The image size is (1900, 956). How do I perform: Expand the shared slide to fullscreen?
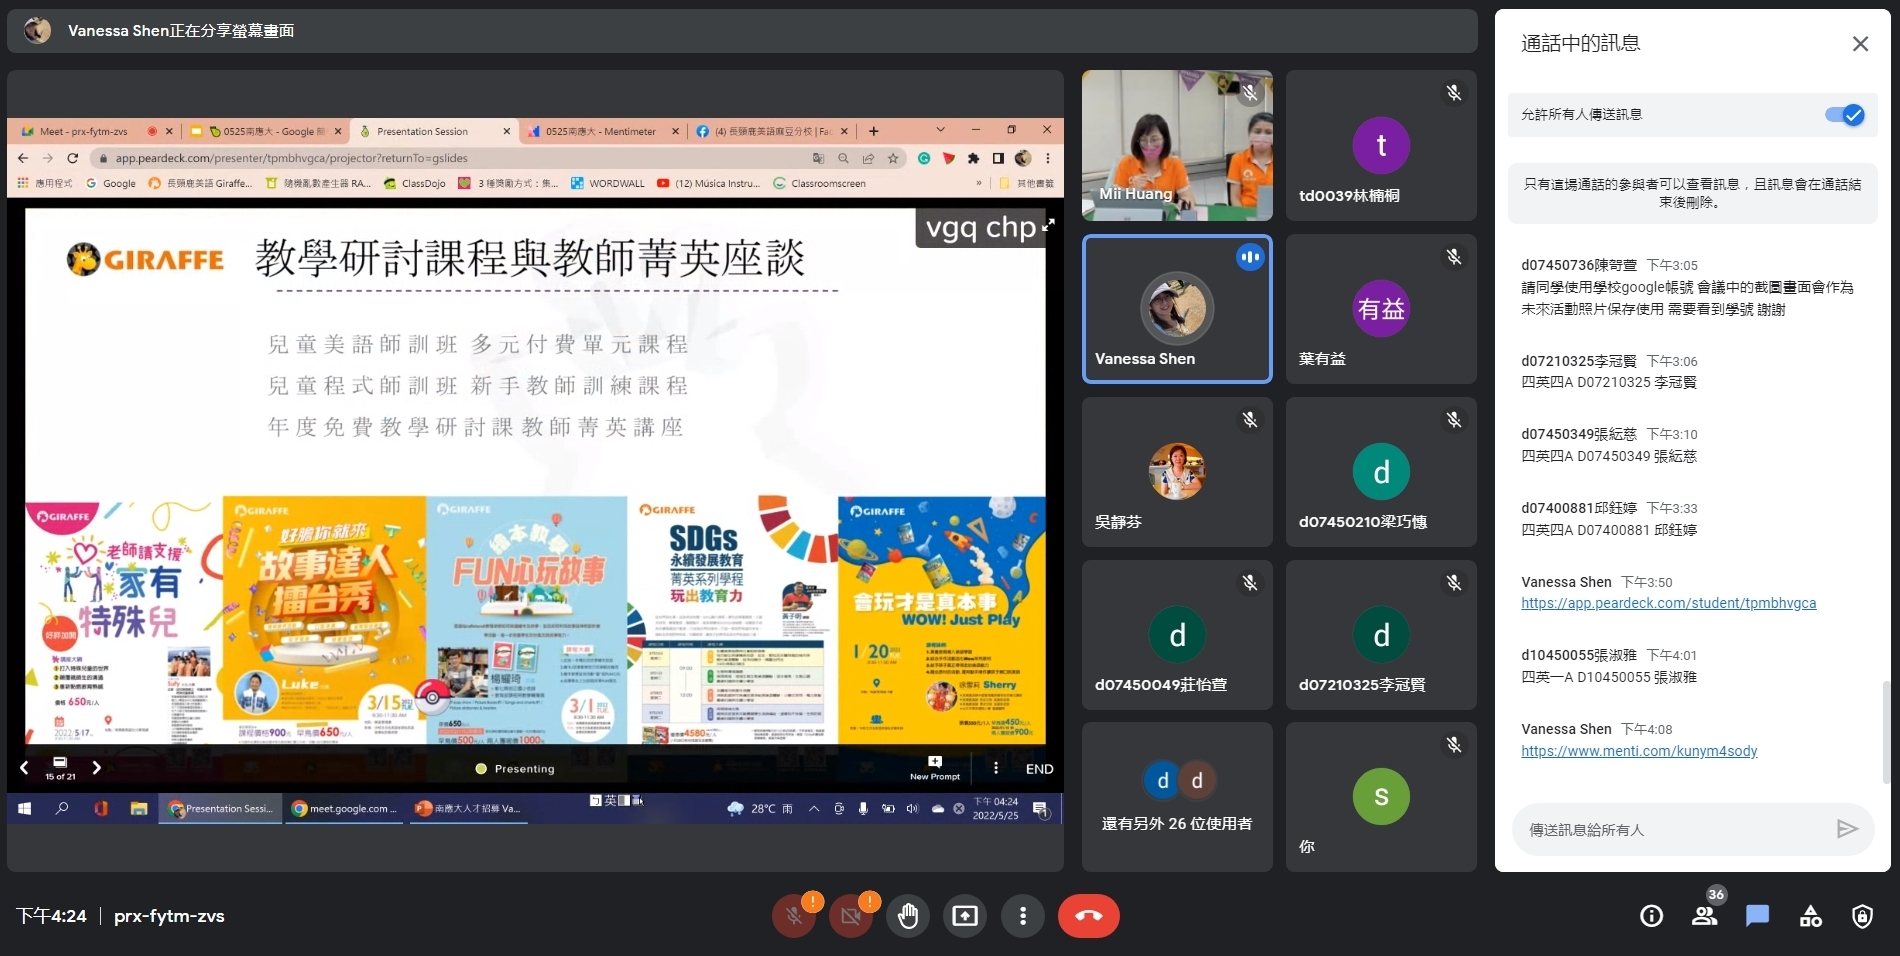1048,226
